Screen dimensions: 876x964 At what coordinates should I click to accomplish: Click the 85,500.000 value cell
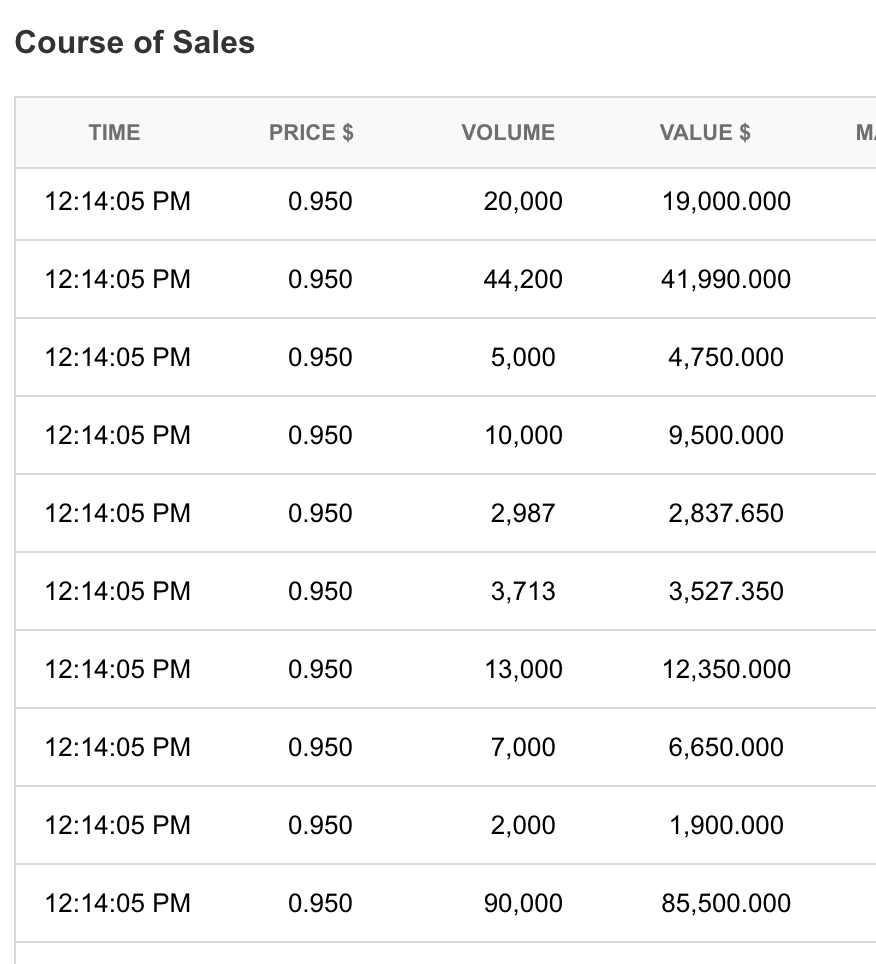726,904
